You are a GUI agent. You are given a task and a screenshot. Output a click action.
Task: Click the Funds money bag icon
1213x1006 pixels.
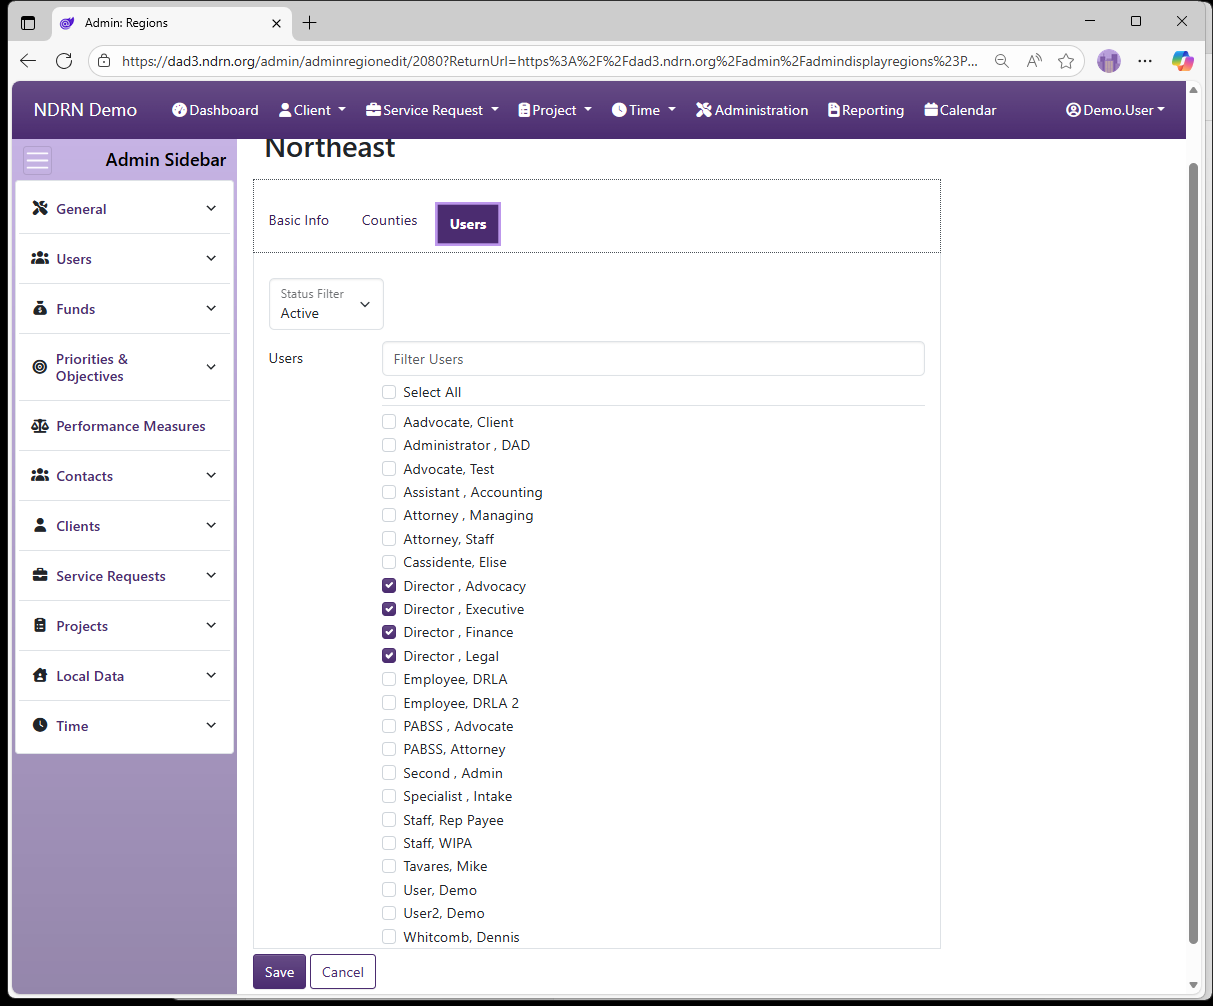coord(40,308)
